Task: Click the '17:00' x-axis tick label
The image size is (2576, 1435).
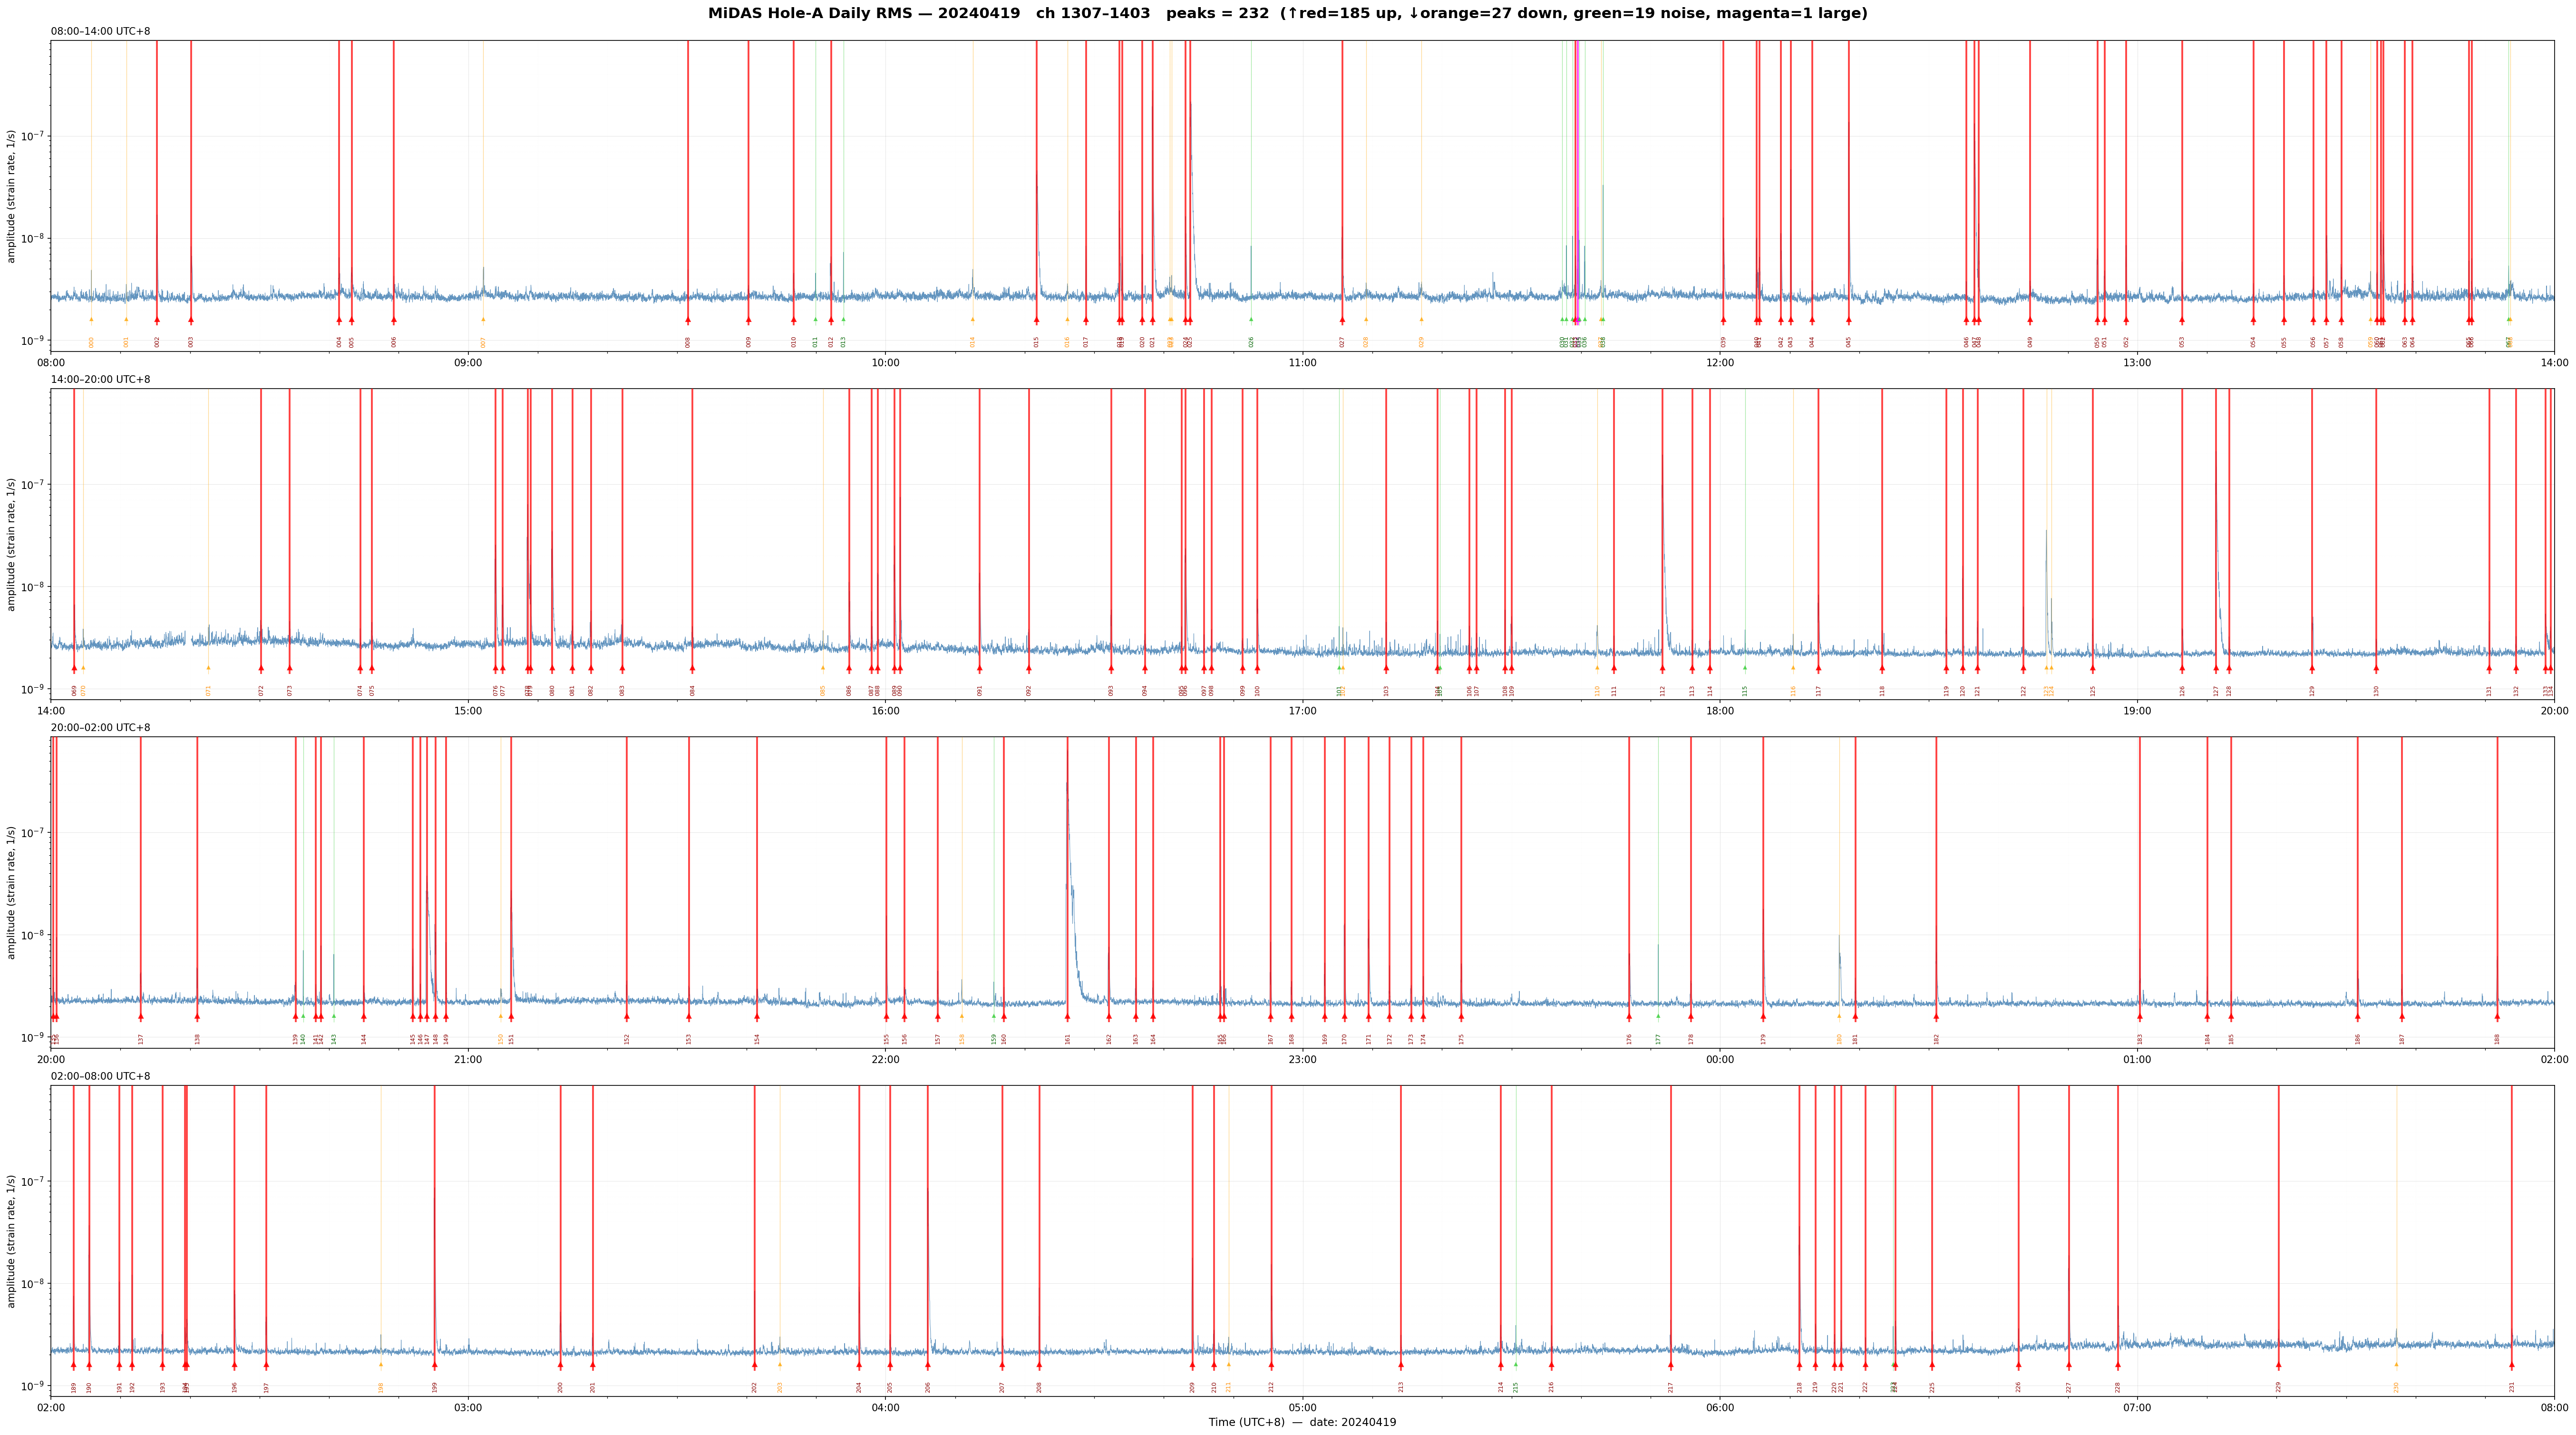Action: [1302, 711]
